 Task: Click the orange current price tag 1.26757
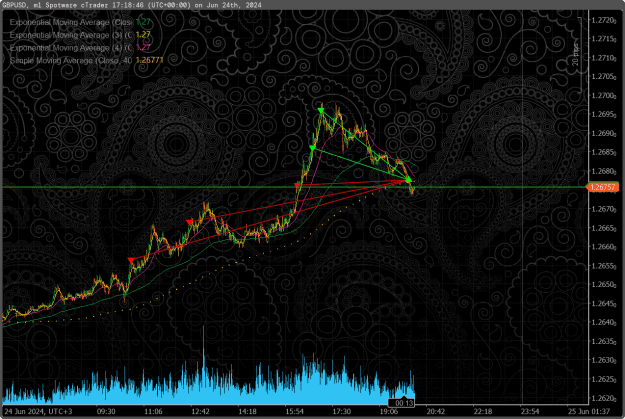[x=602, y=187]
